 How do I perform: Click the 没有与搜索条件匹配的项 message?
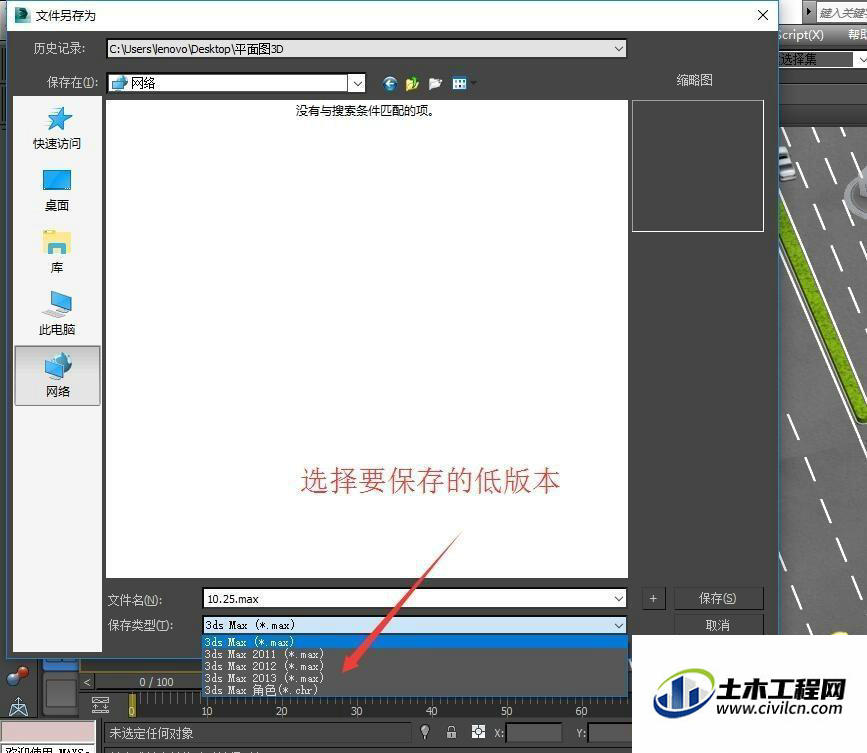pyautogui.click(x=365, y=111)
